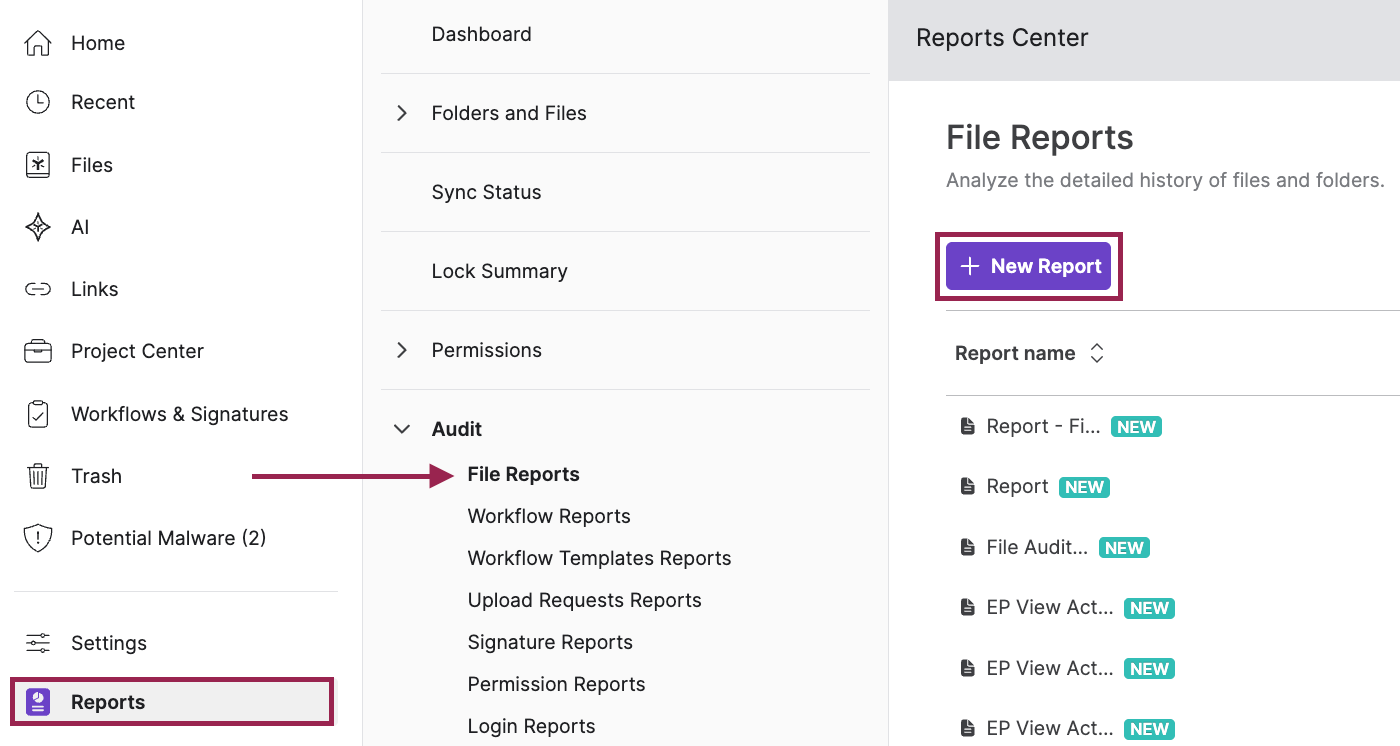Click the Settings sliders icon
The width and height of the screenshot is (1400, 746).
click(37, 643)
